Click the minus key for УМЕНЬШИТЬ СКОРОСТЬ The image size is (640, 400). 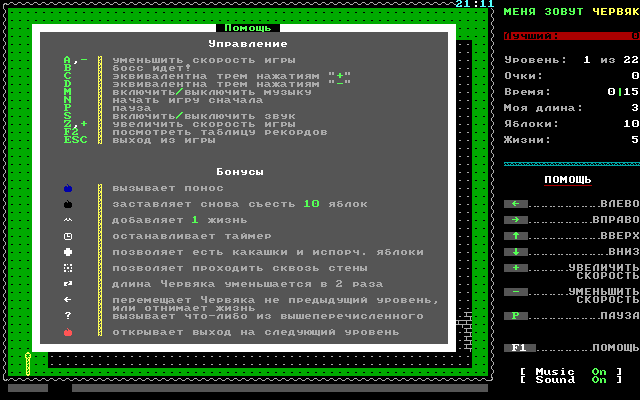pos(516,292)
